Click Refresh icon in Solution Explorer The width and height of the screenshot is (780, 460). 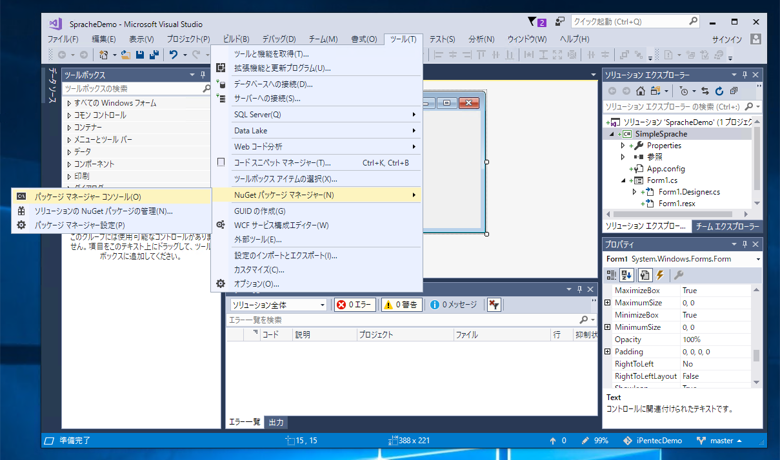[x=719, y=91]
